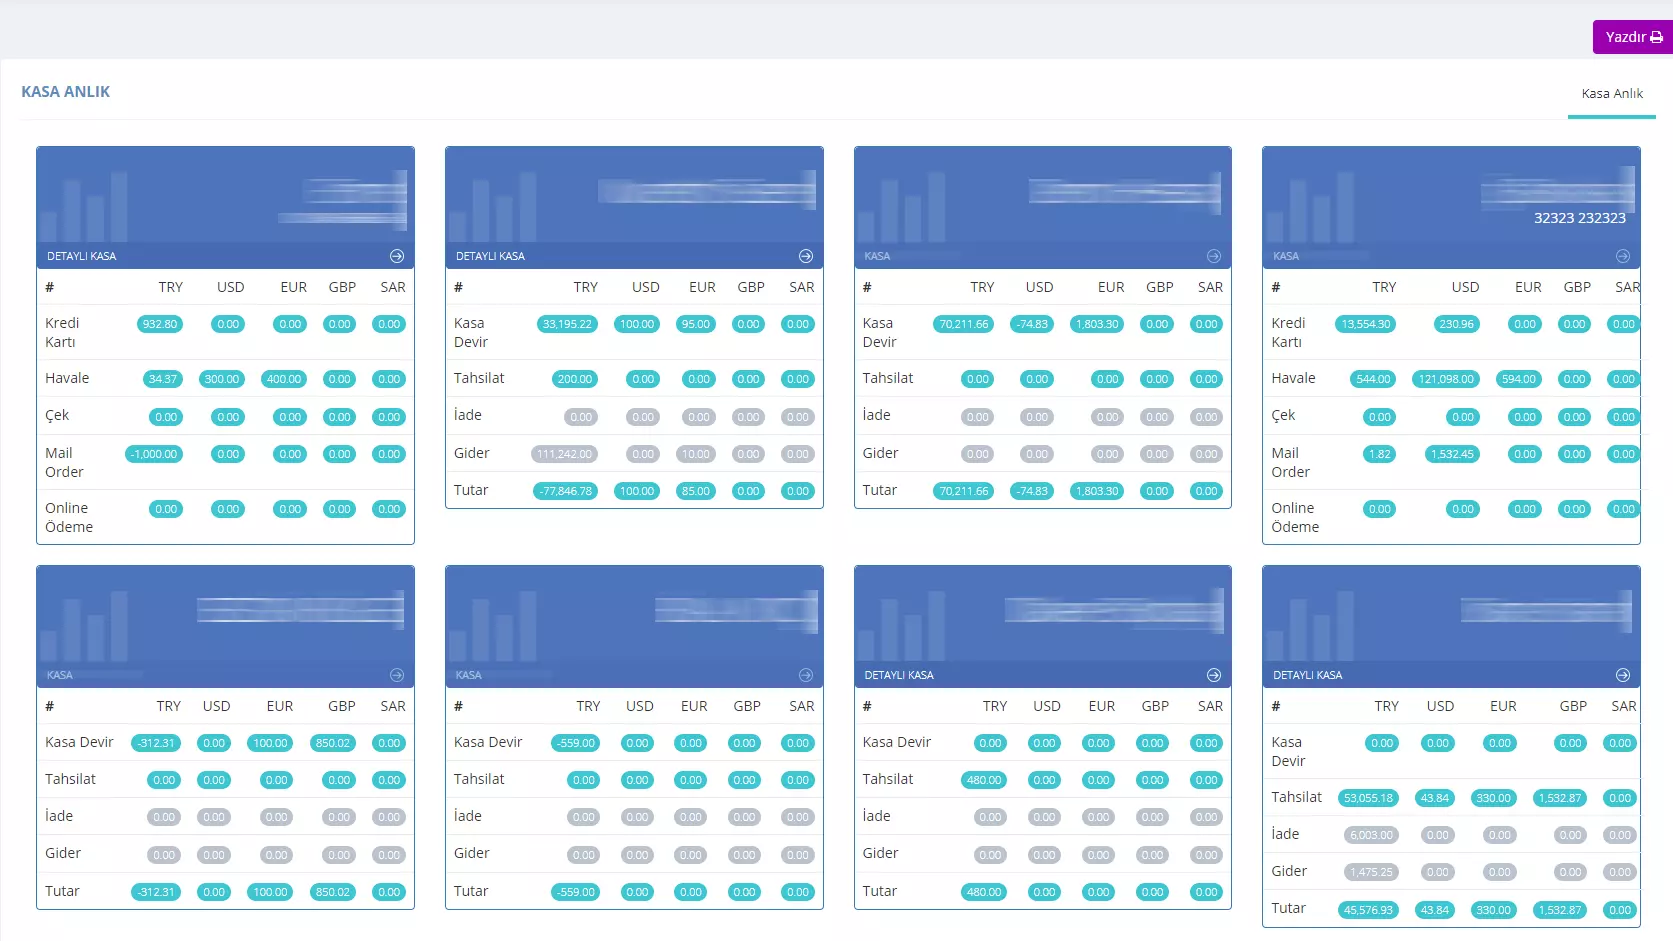Click the 45,576.93 Tutar badge
The height and width of the screenshot is (941, 1673).
1369,910
